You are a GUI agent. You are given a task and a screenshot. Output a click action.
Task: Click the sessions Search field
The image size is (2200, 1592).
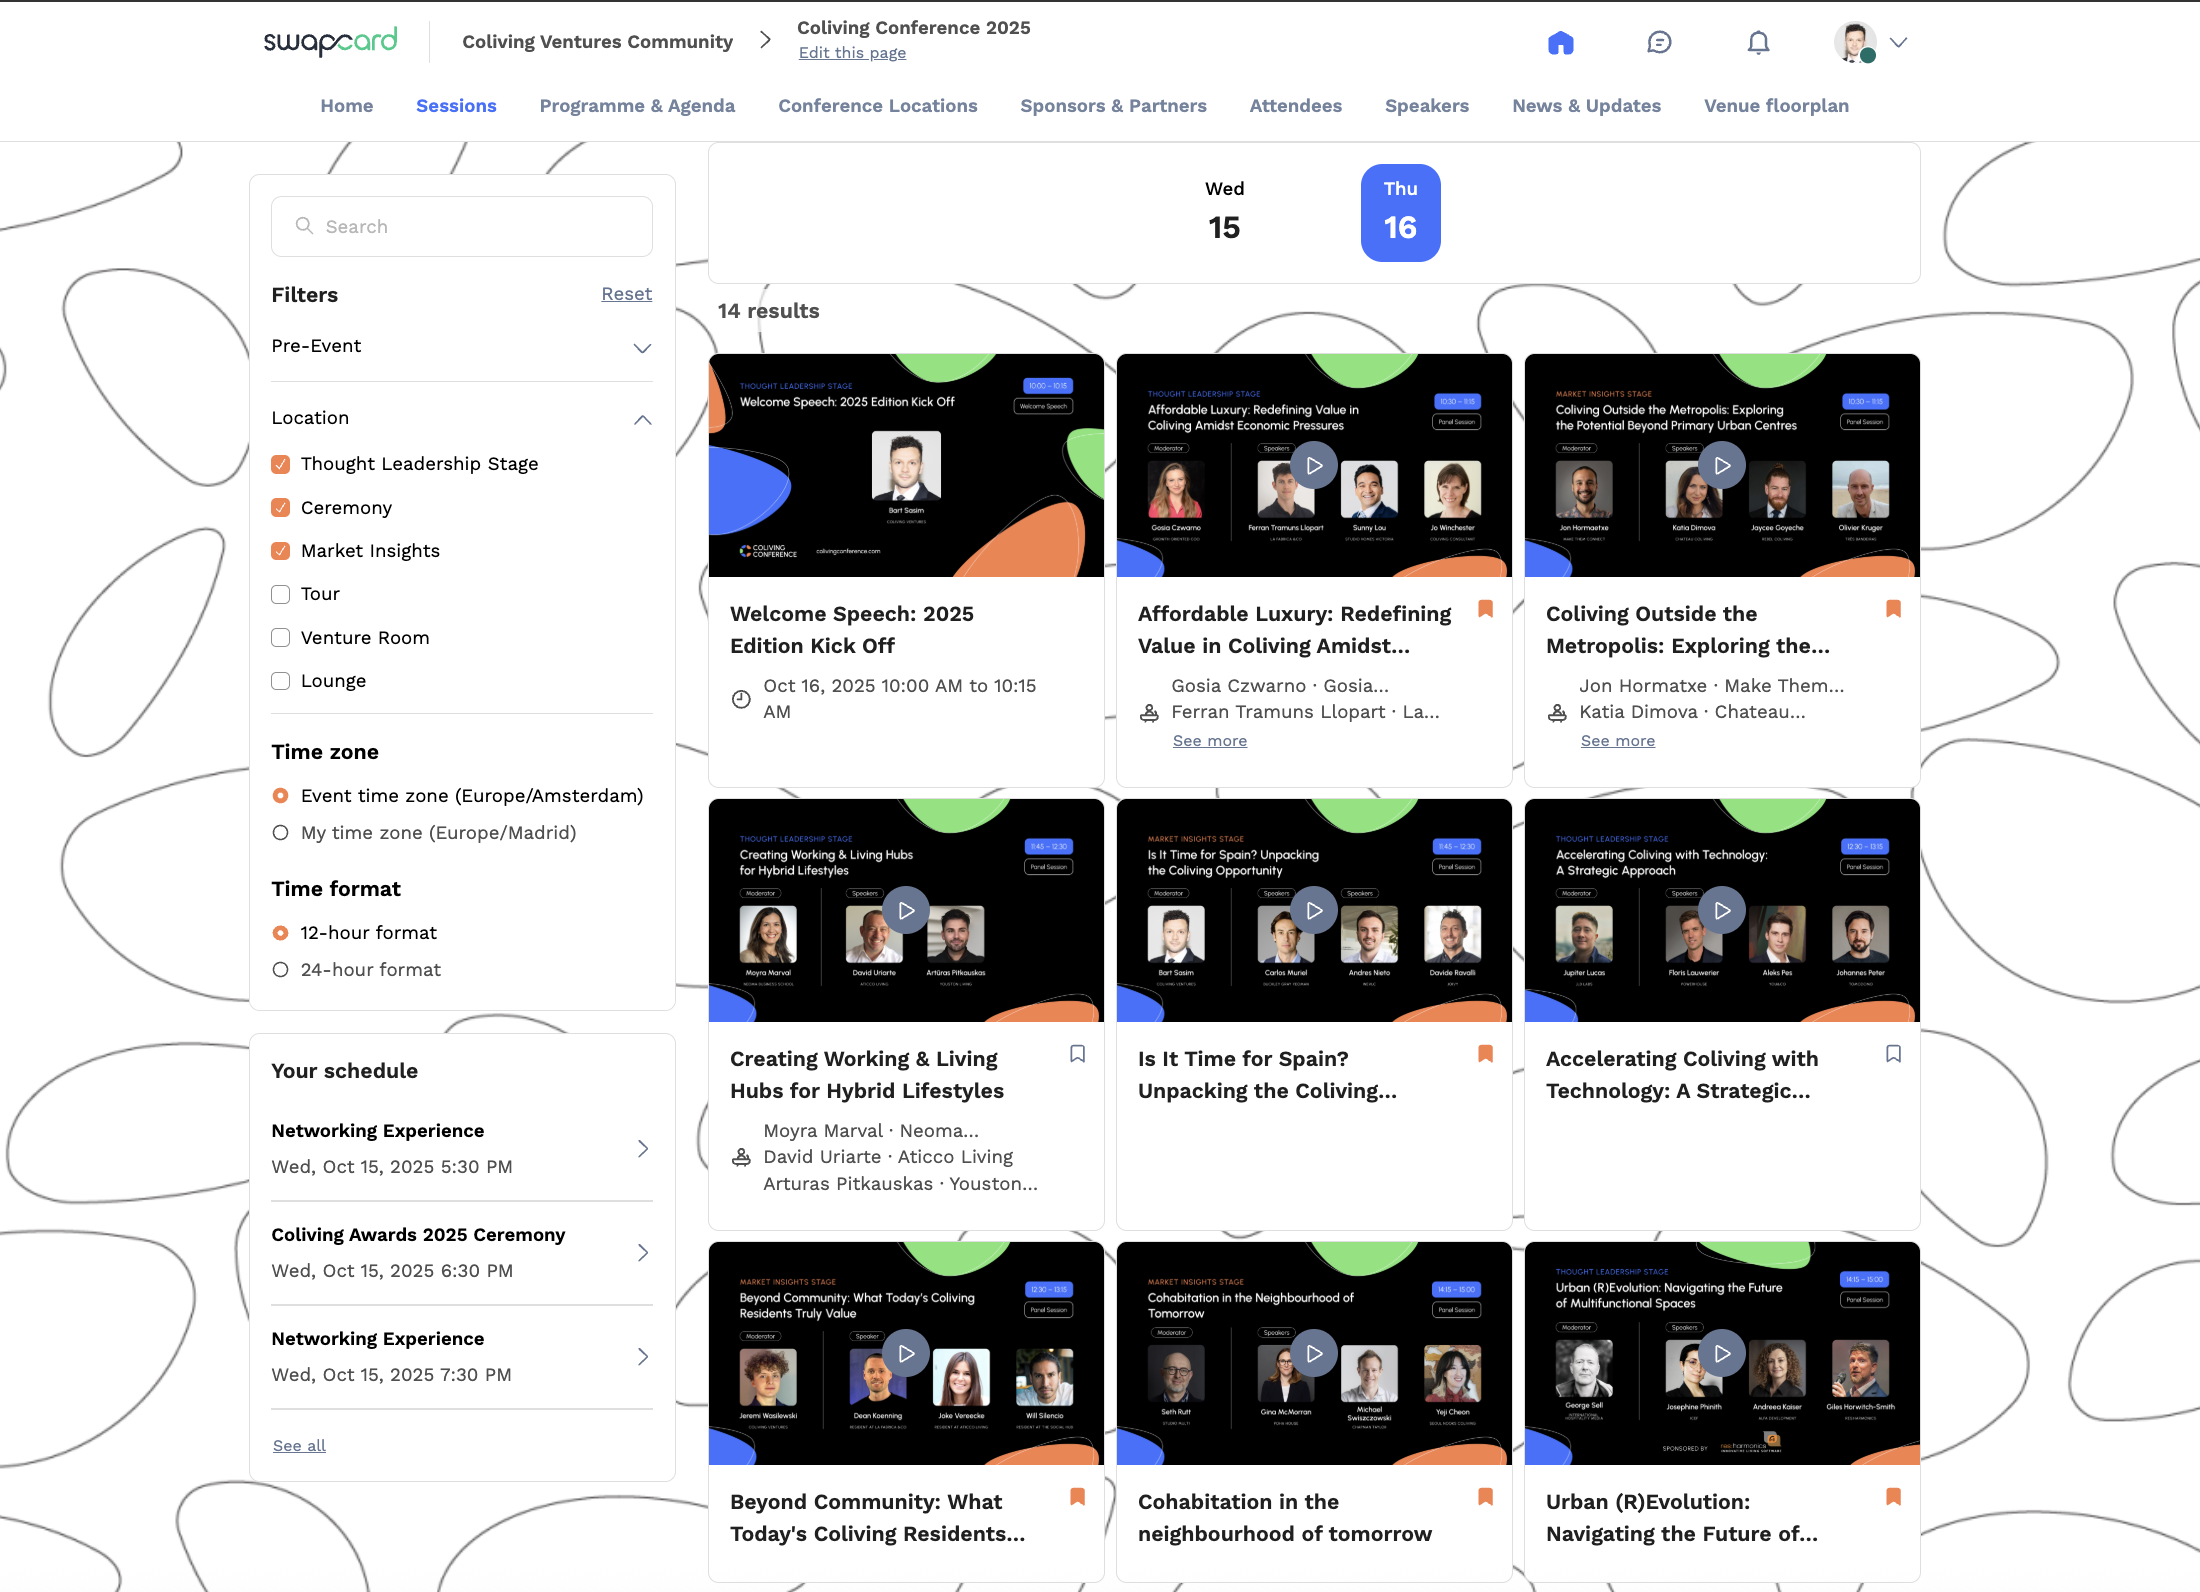tap(462, 227)
